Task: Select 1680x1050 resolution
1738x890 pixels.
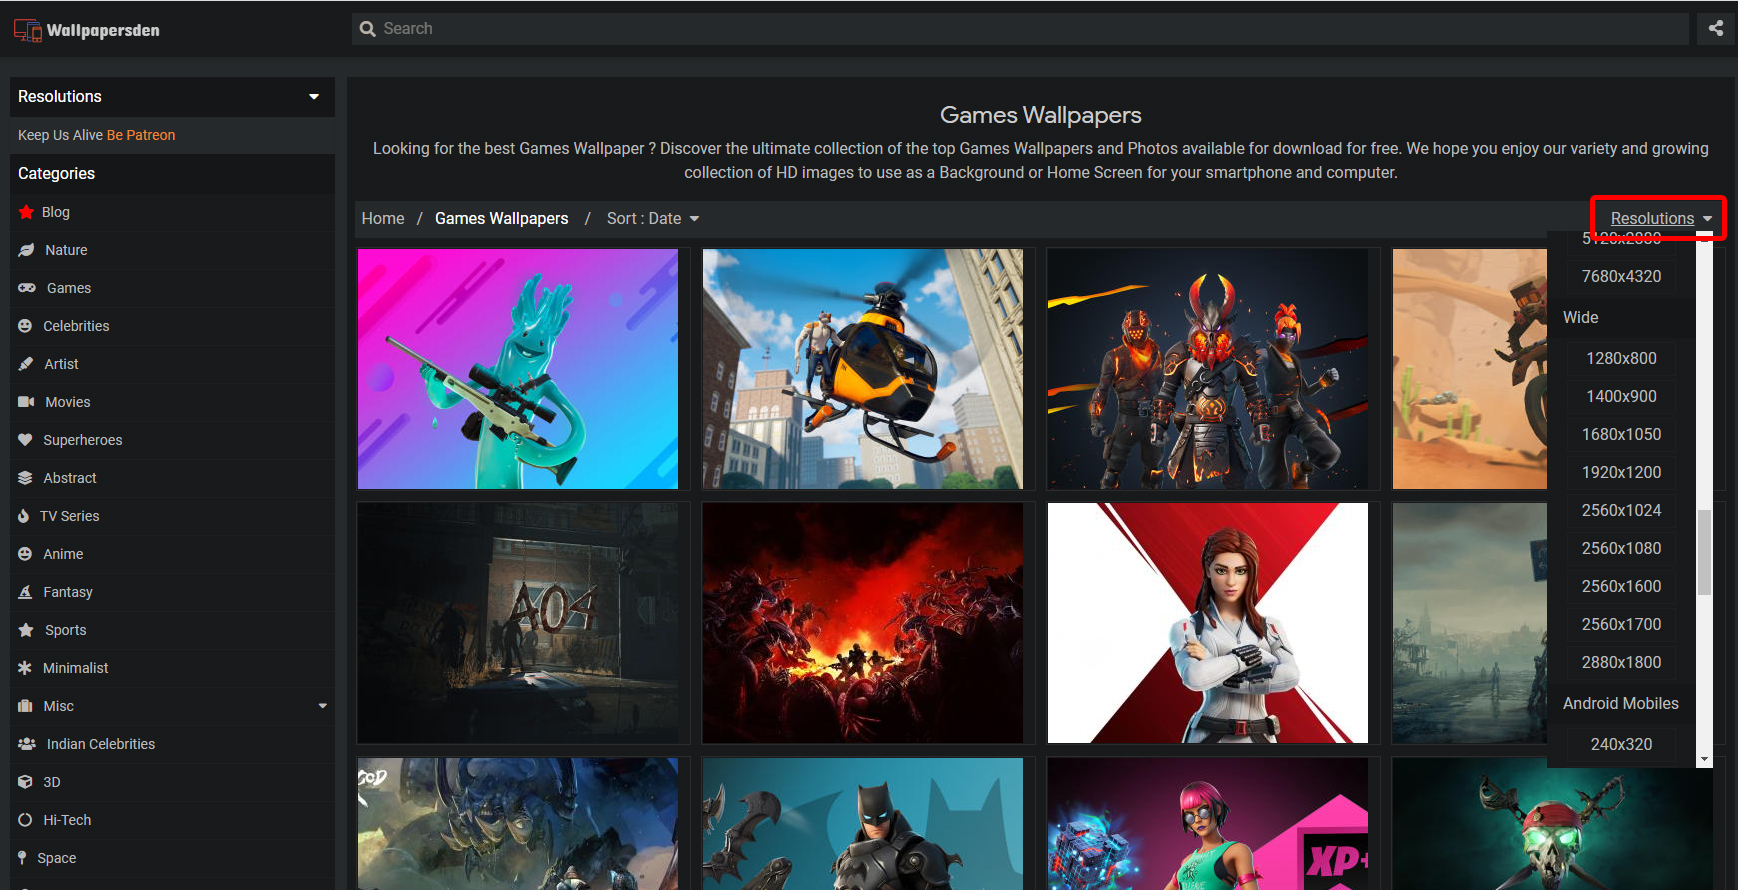Action: coord(1621,435)
